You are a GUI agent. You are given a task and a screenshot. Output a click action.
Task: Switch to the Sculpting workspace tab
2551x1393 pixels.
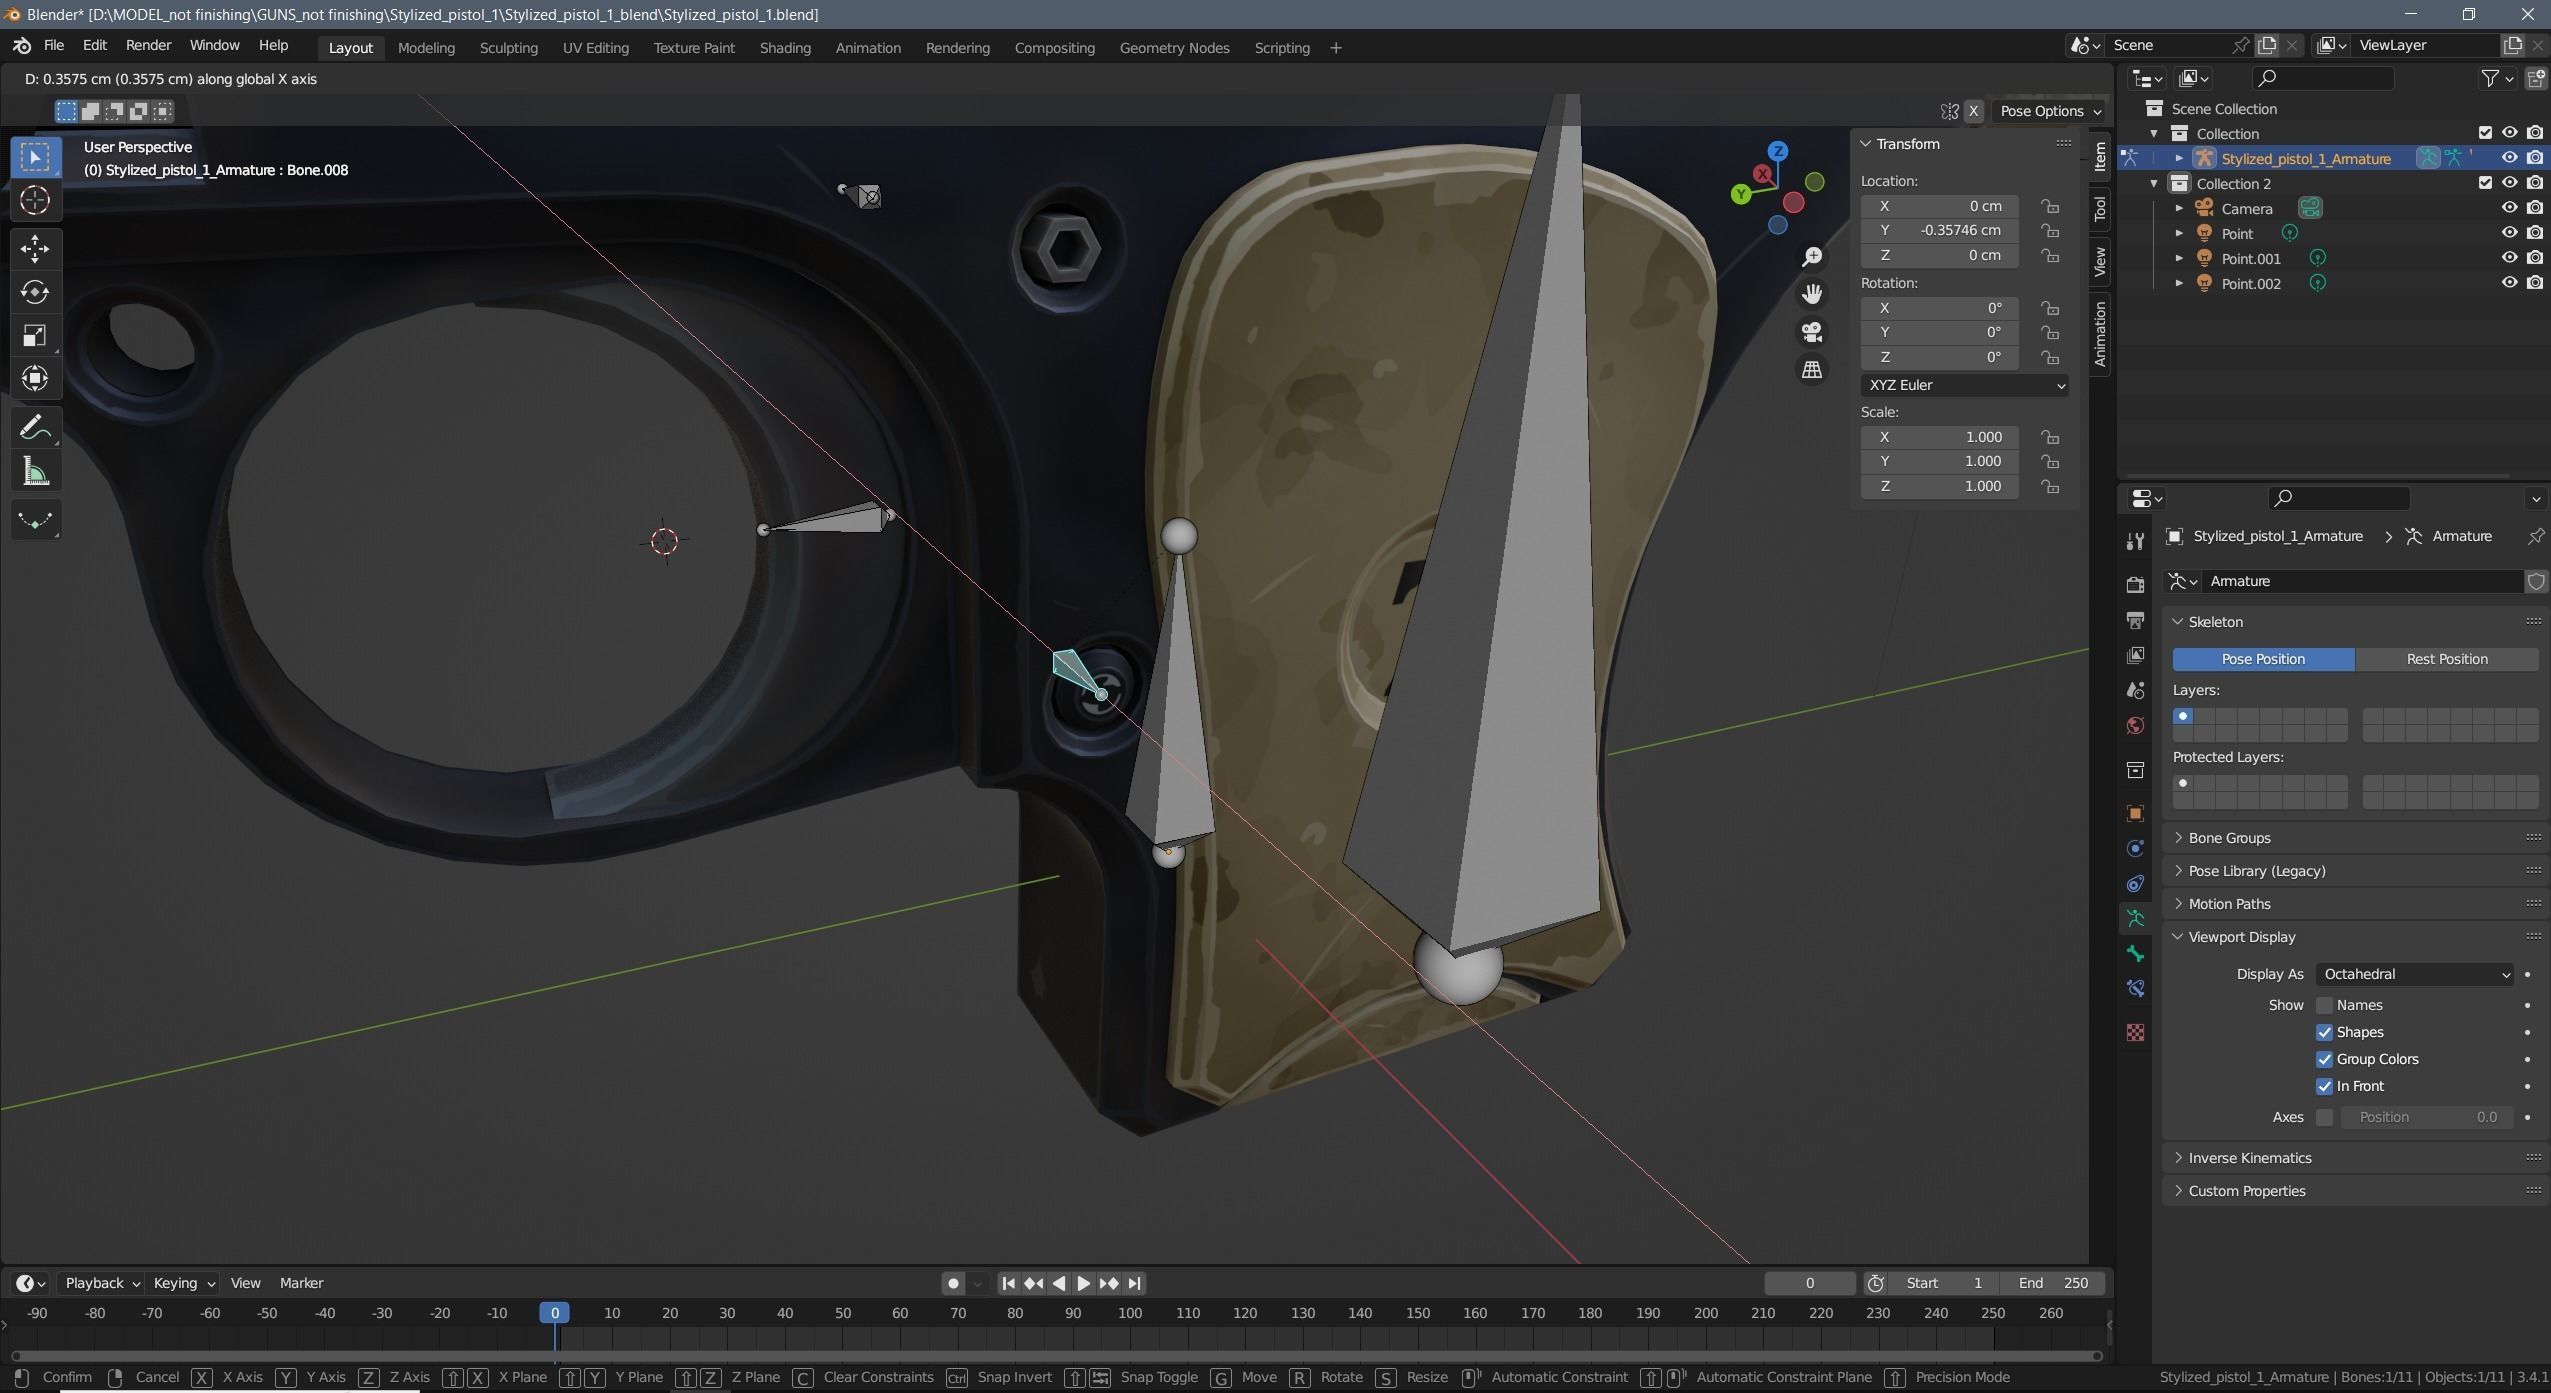pos(508,48)
